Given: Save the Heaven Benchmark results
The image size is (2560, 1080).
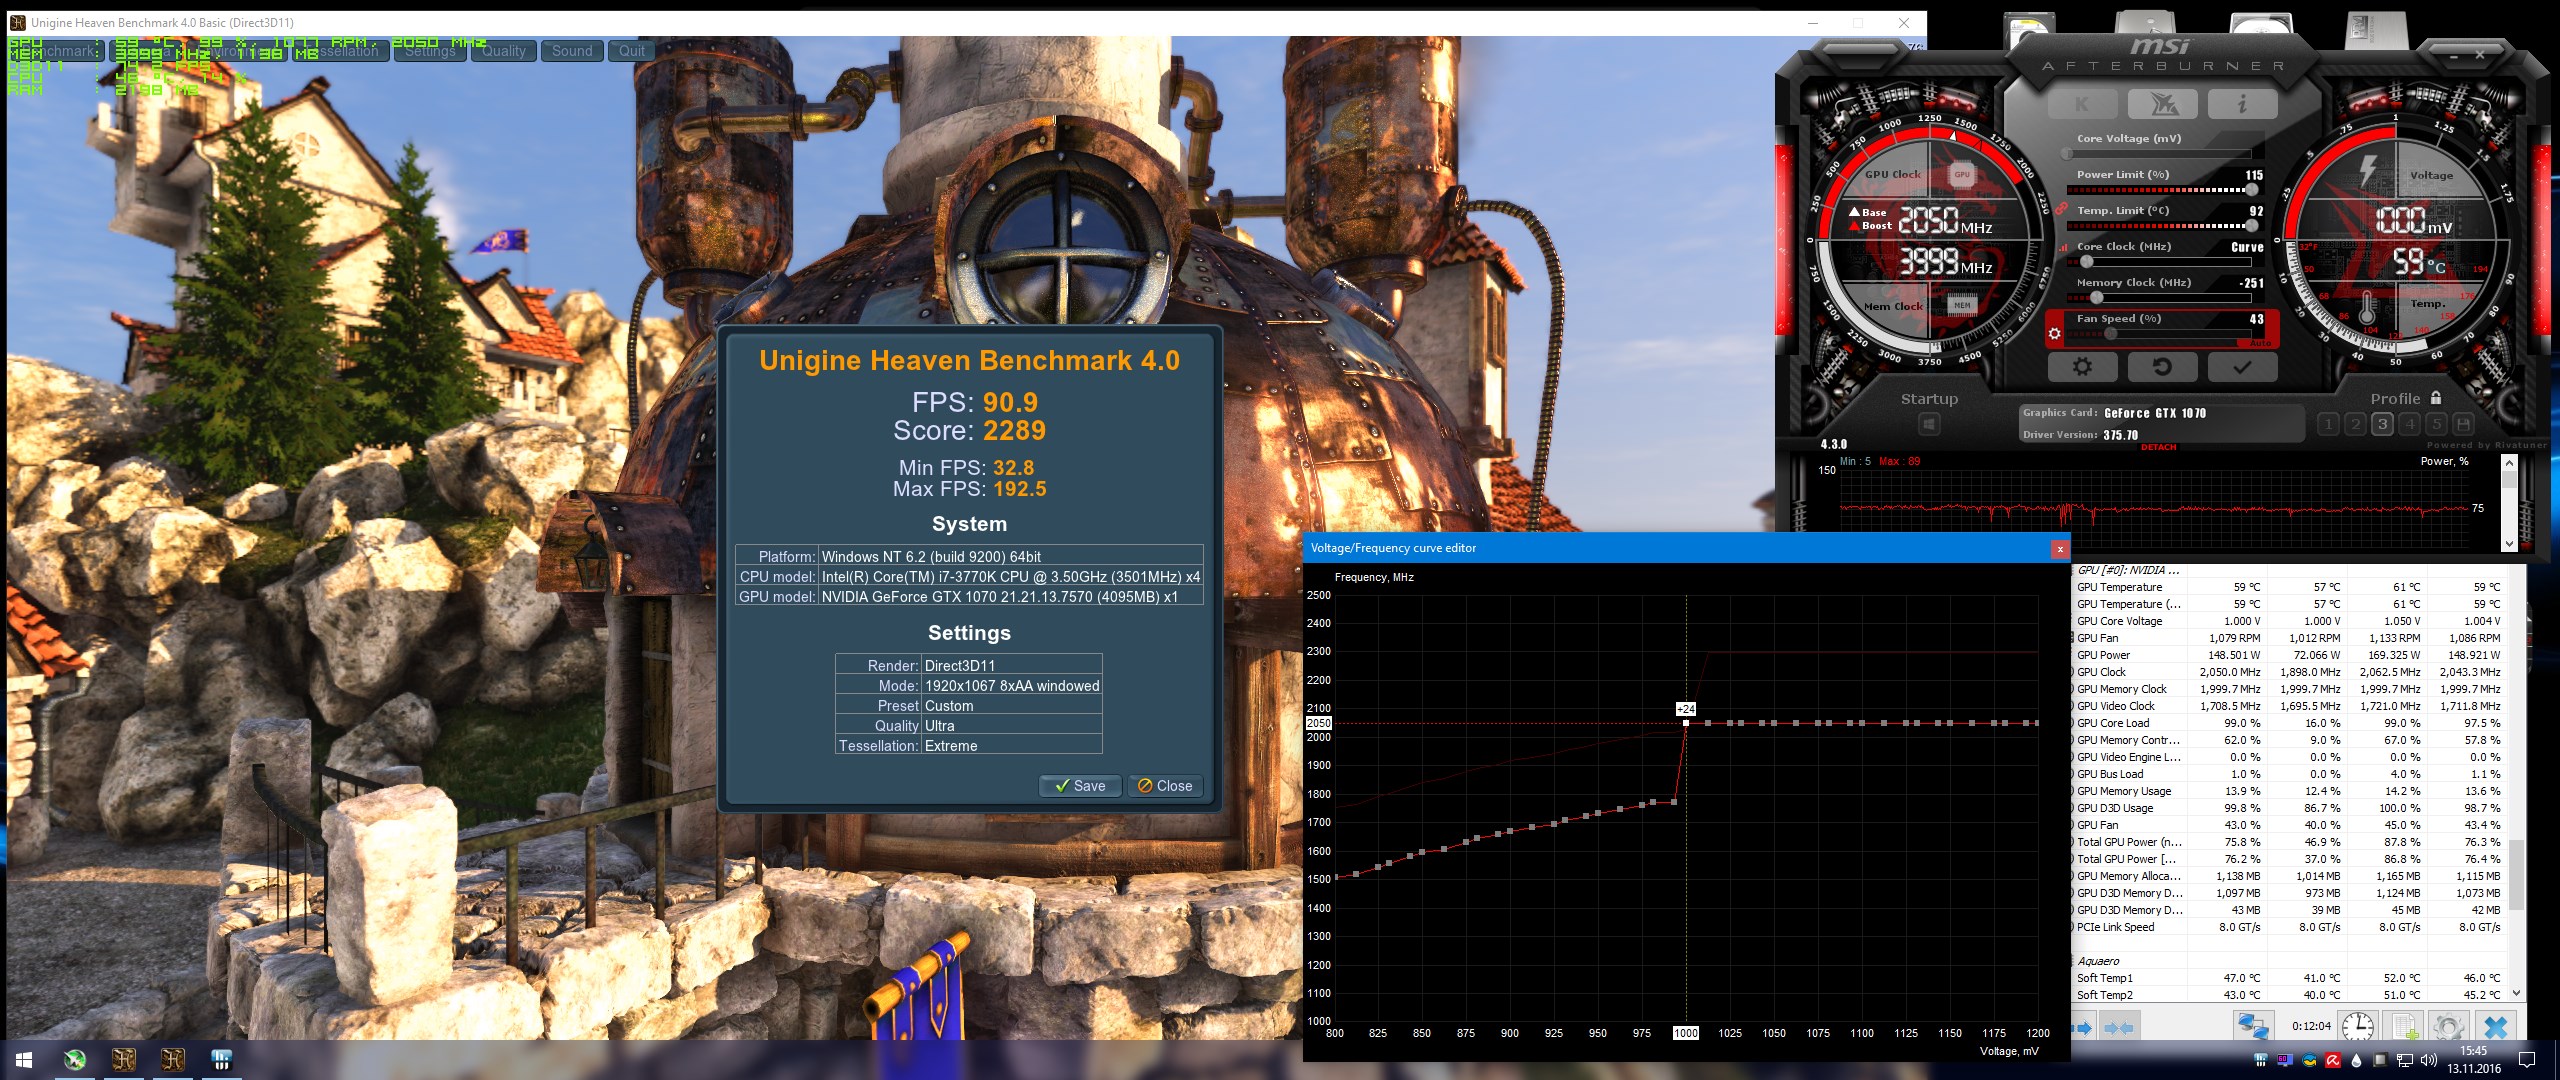Looking at the screenshot, I should tap(1078, 786).
